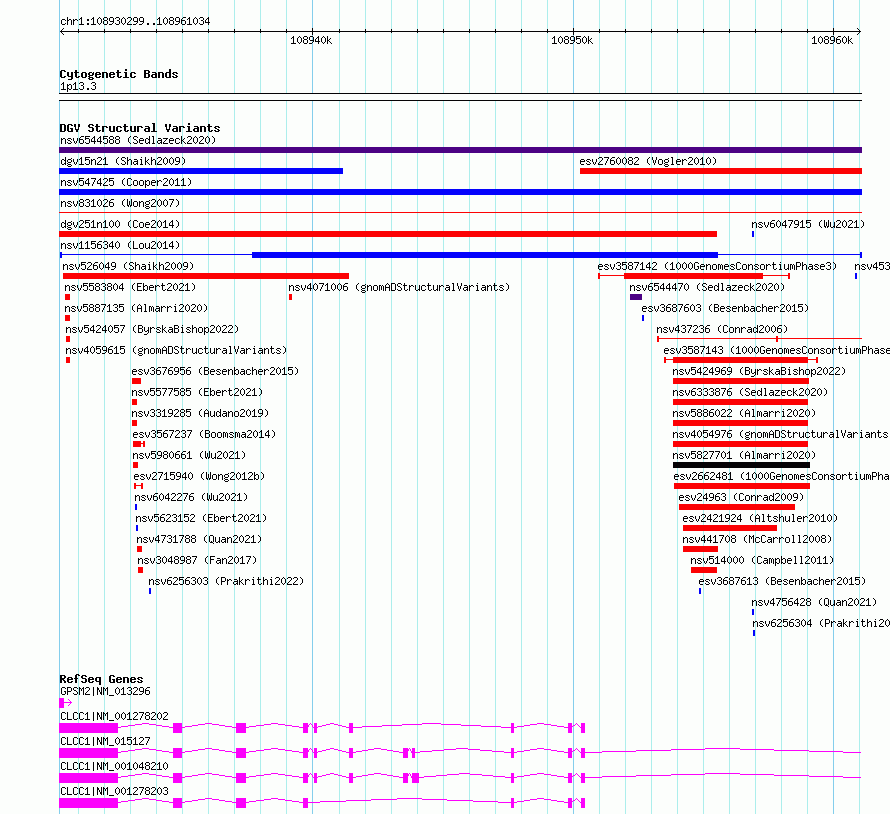Open esv3587143 variant label

tap(776, 350)
